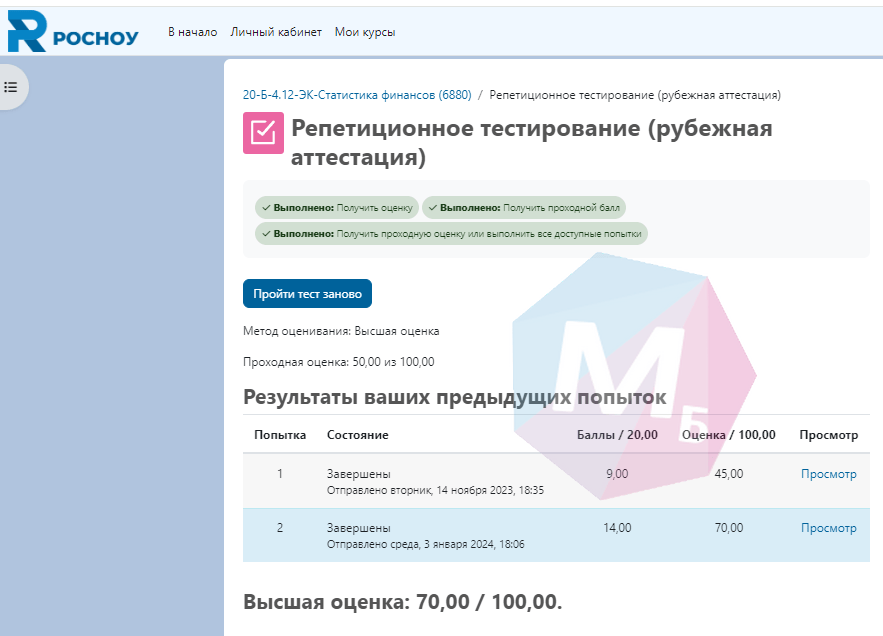Click the 'Репетиционное тестирование' page title heading
This screenshot has width=883, height=636.
(531, 143)
